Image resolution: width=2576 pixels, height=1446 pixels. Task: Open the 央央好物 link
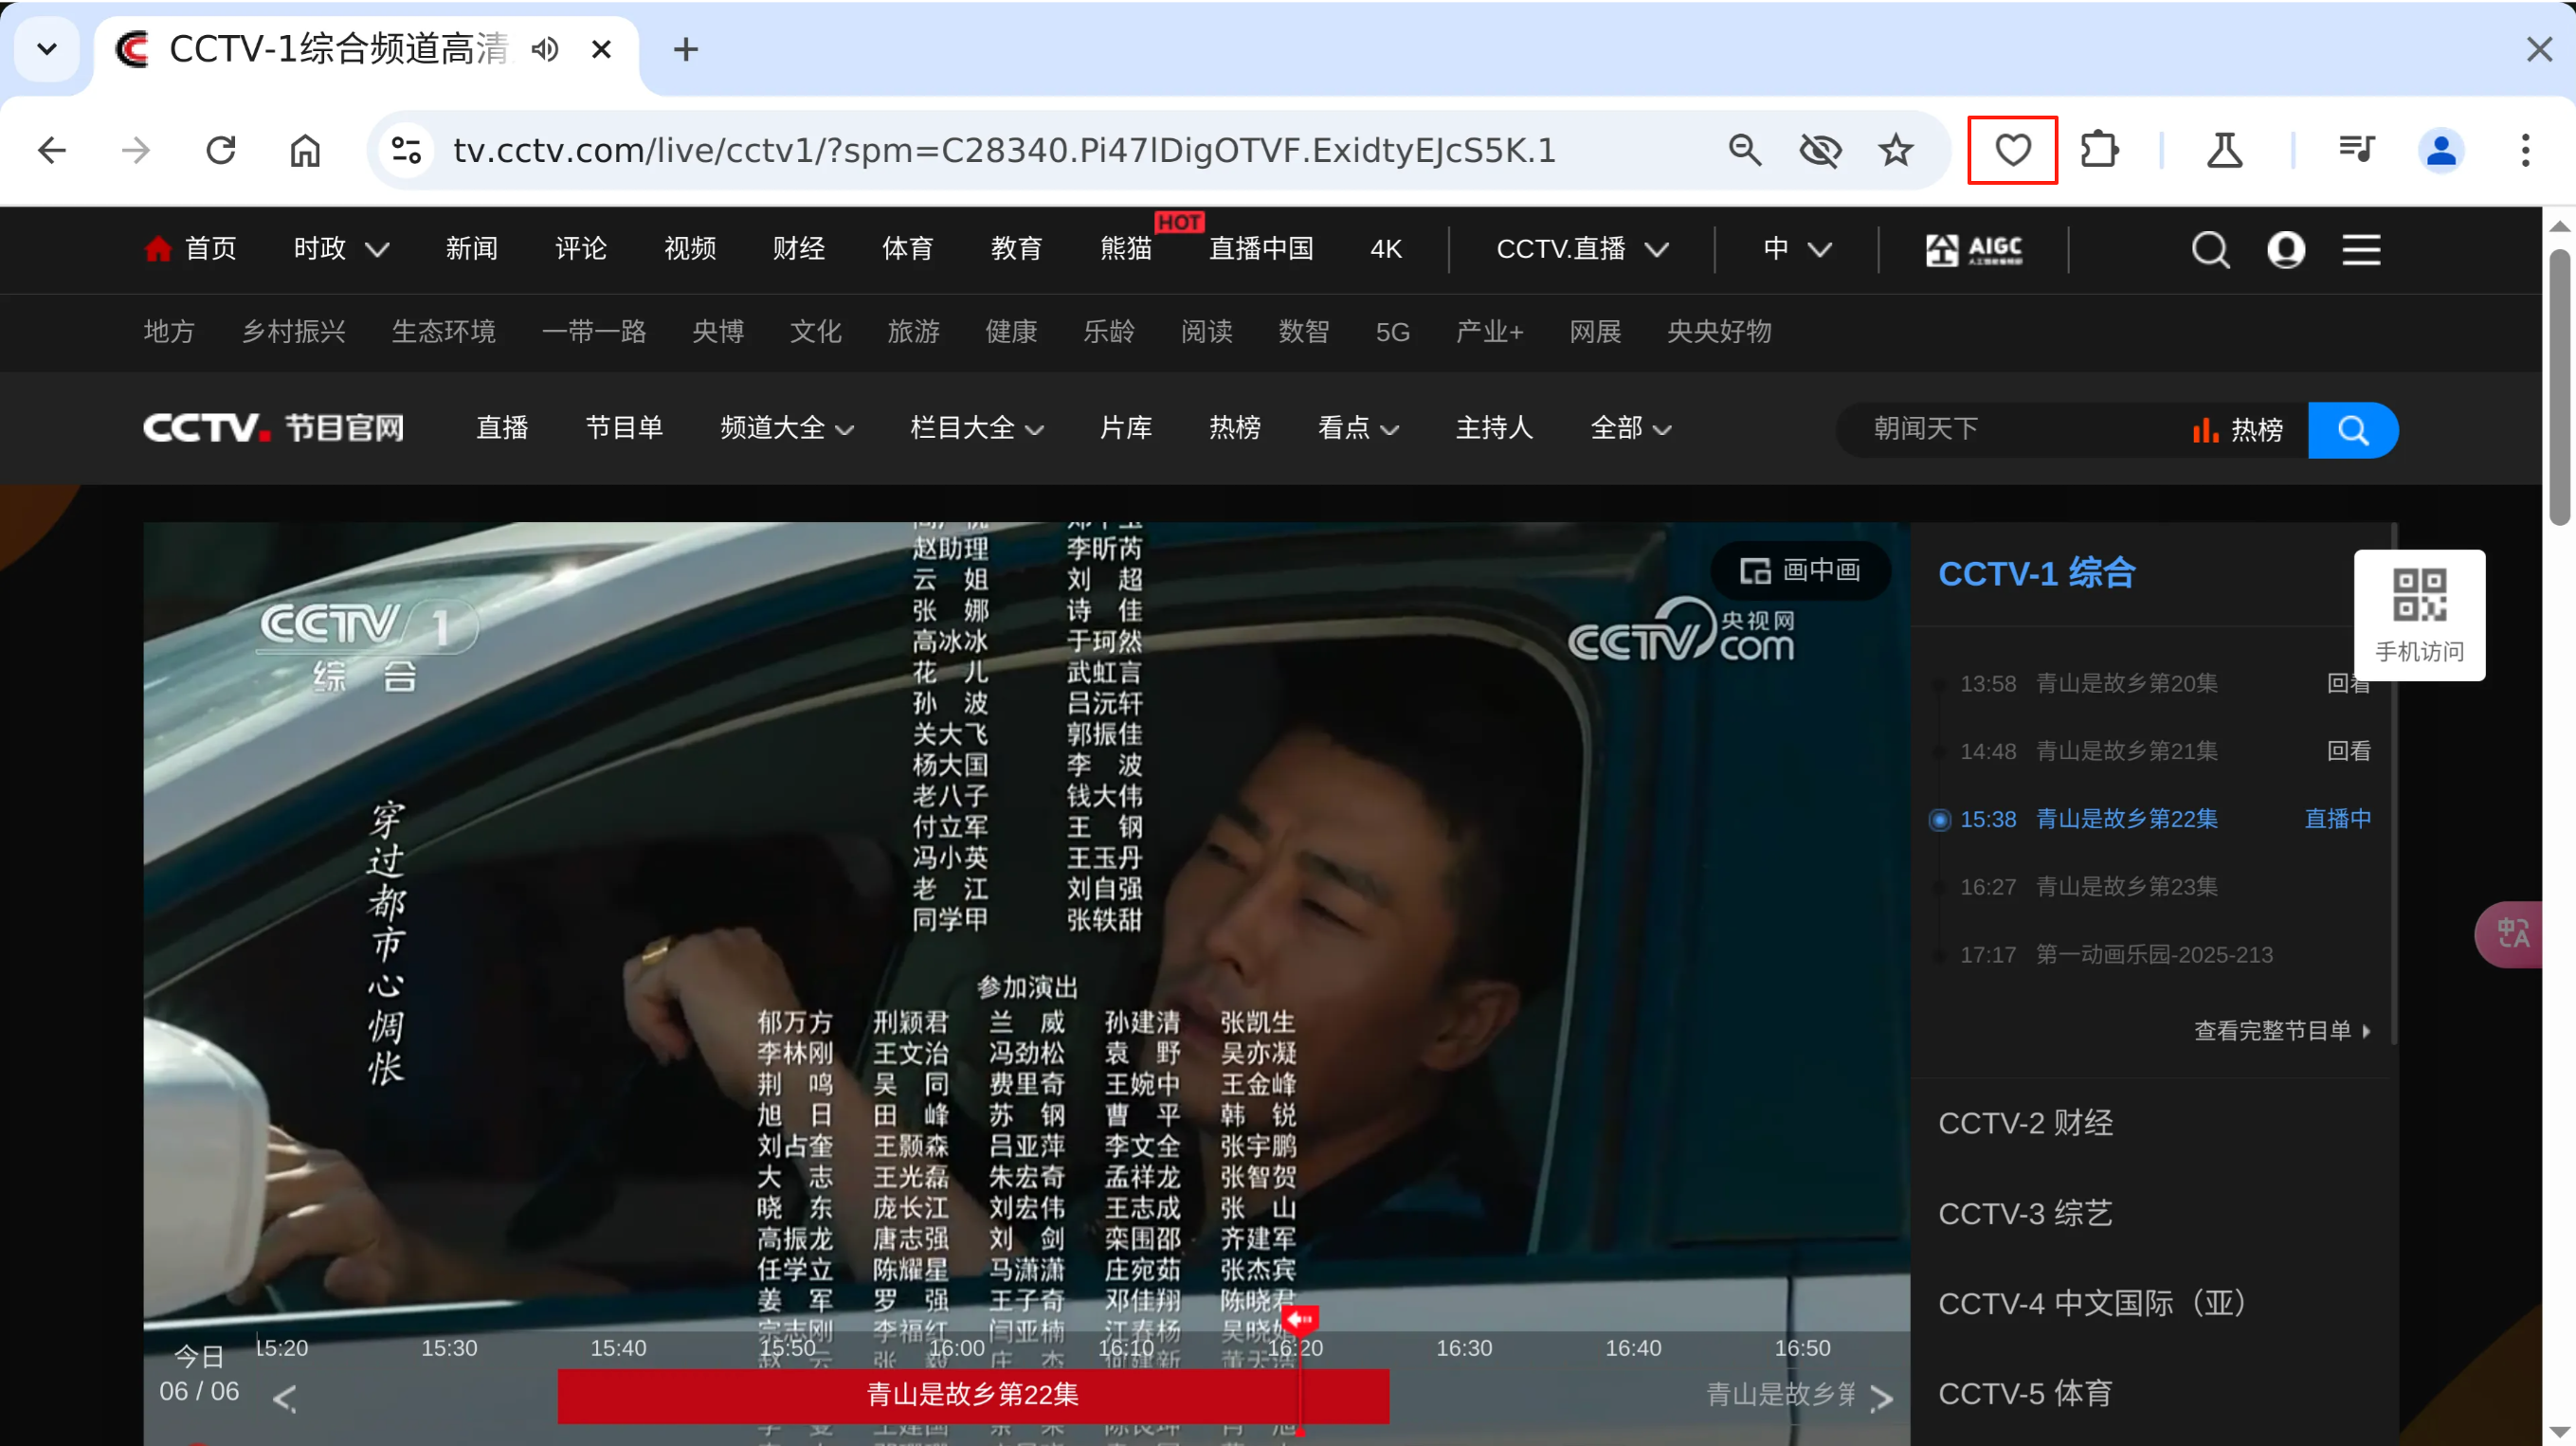coord(1718,331)
